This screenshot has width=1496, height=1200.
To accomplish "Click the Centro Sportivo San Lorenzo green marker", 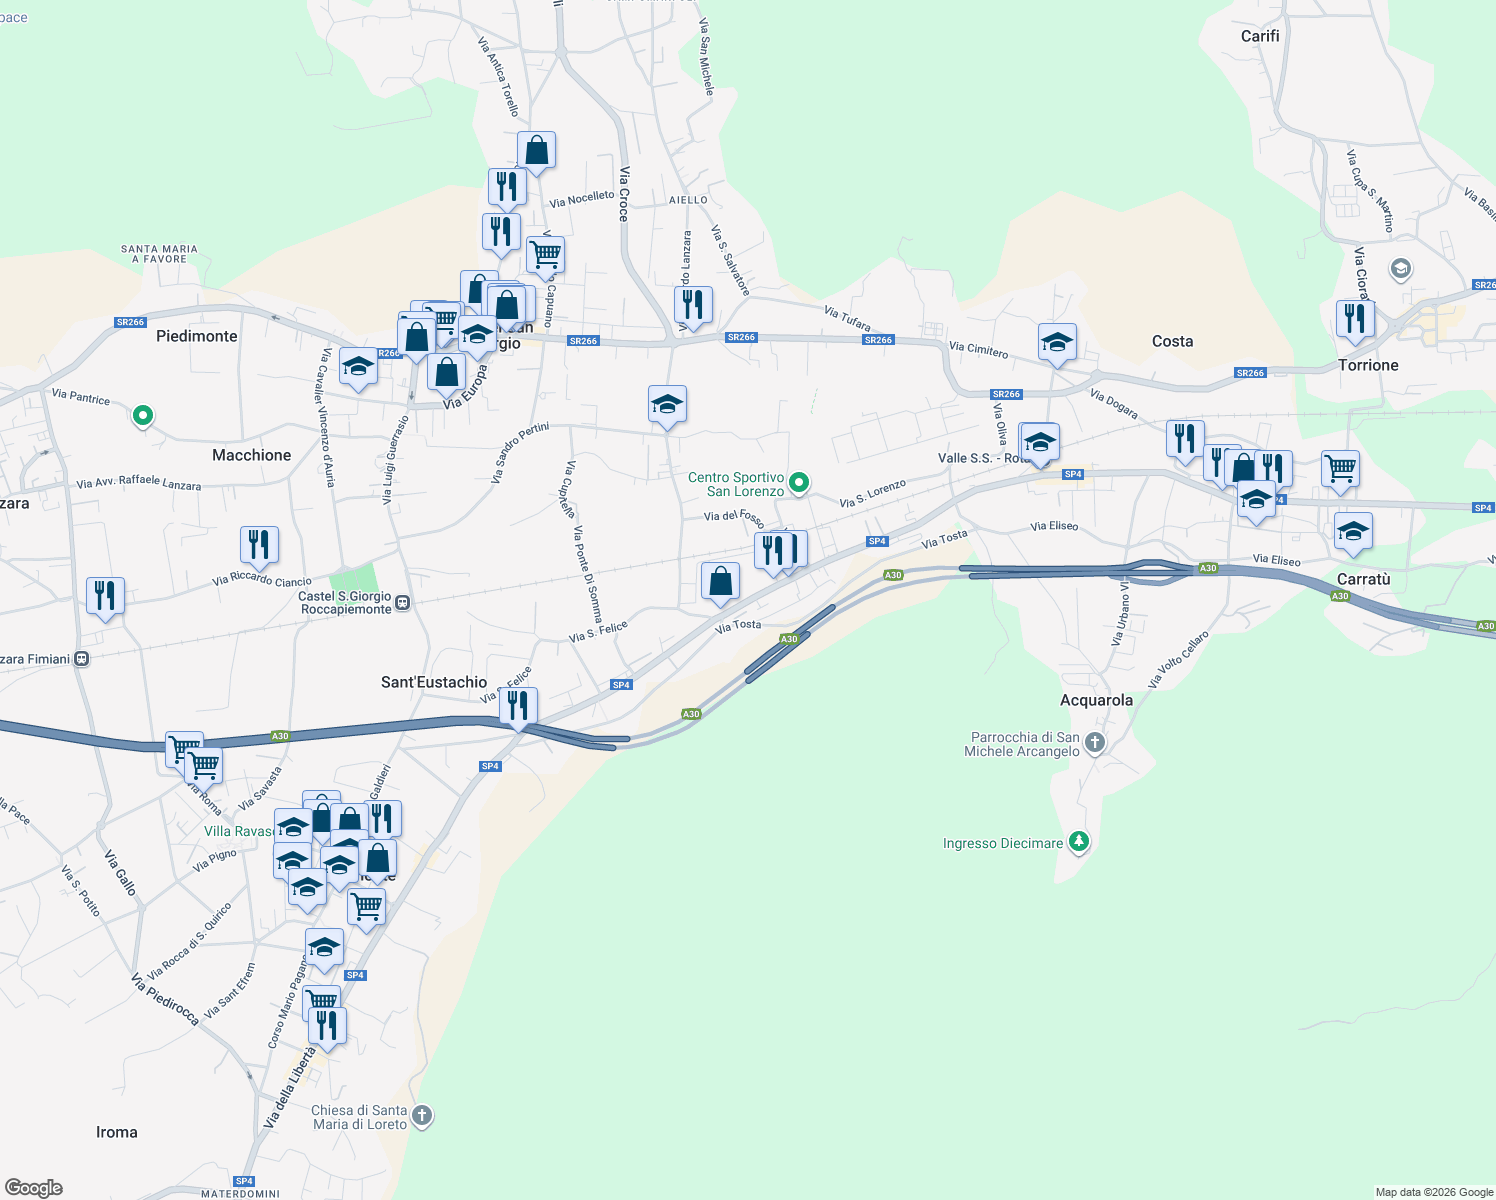I will point(797,481).
